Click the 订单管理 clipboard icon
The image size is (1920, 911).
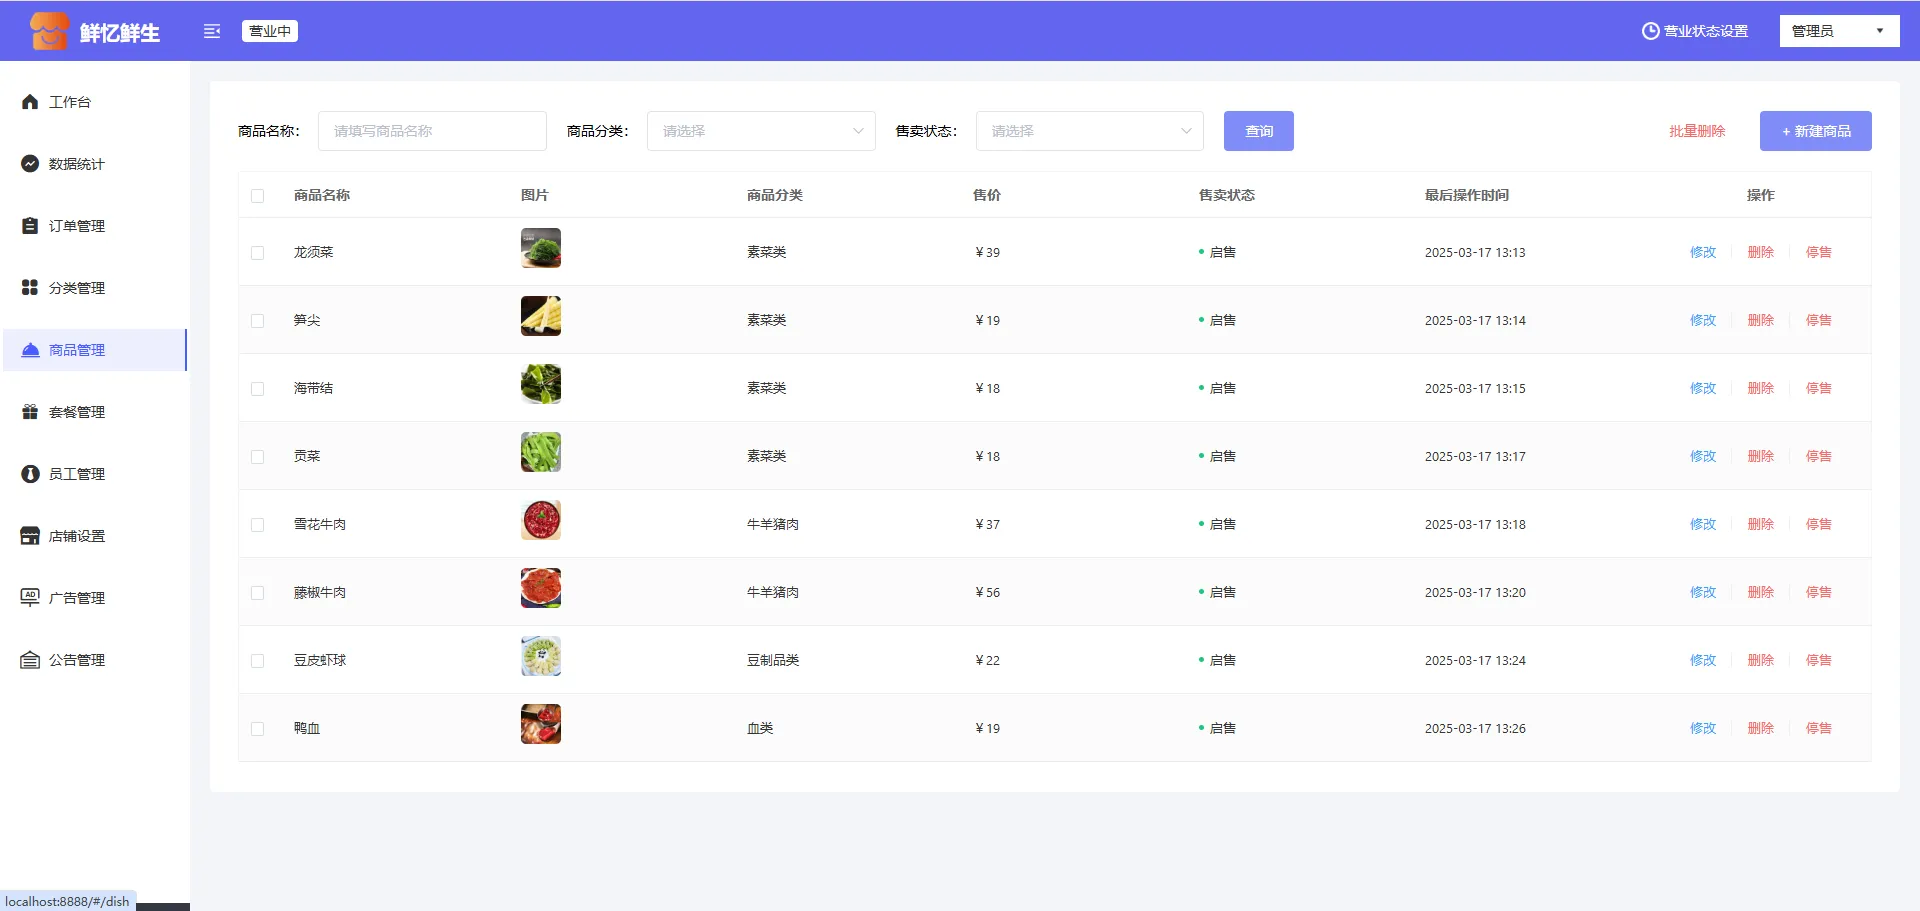click(30, 226)
